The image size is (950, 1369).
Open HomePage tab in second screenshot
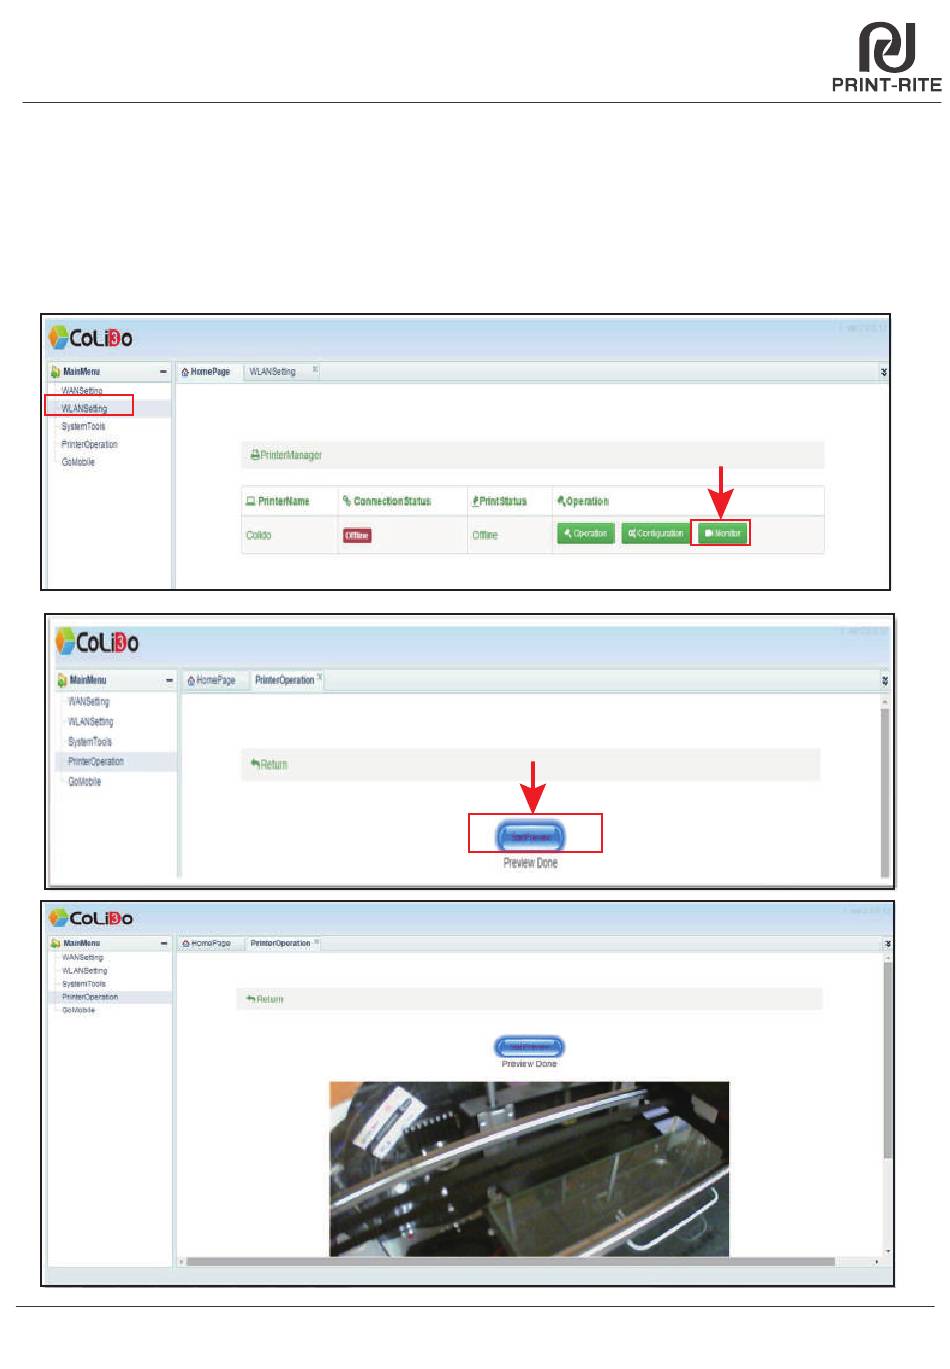point(211,680)
